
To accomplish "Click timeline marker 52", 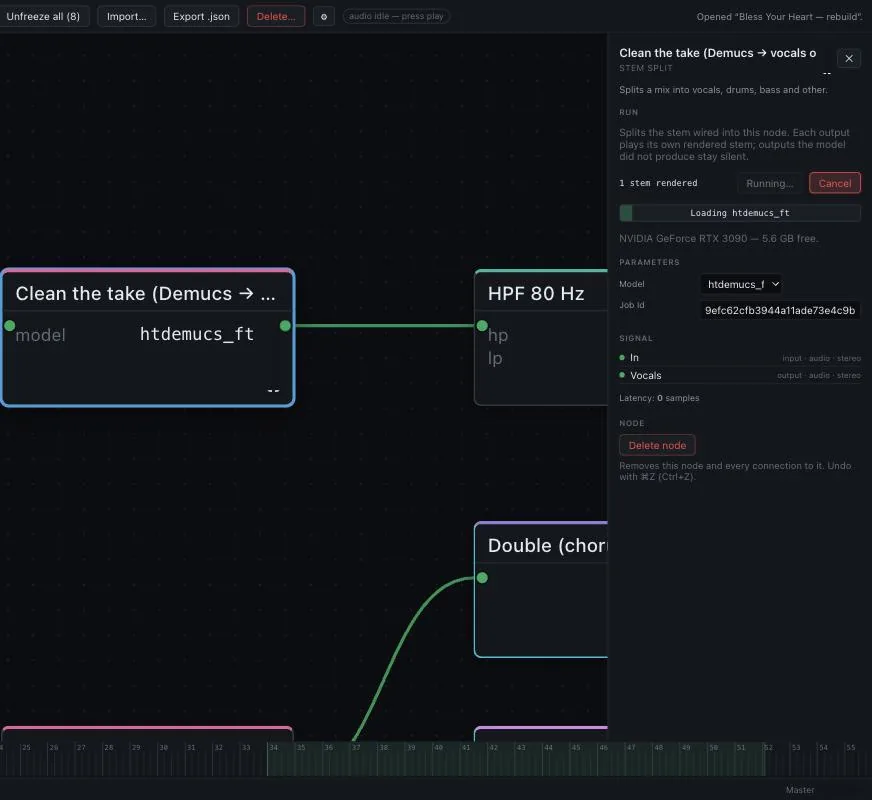I will [768, 748].
